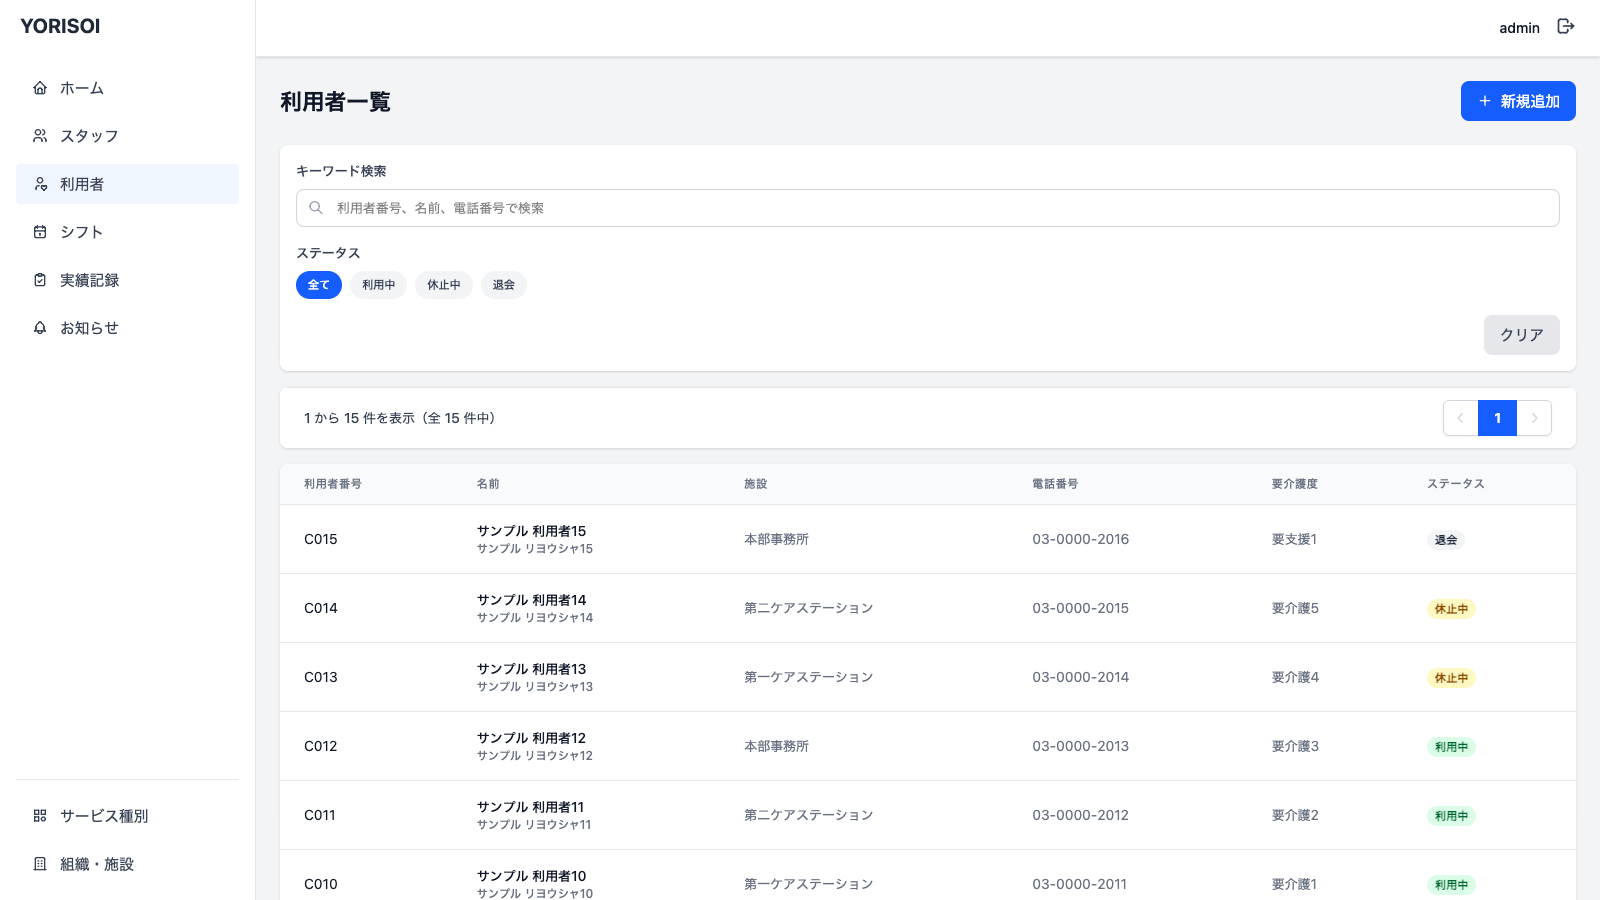The width and height of the screenshot is (1600, 900).
Task: Click phone number 03-0000-2016
Action: [1081, 539]
